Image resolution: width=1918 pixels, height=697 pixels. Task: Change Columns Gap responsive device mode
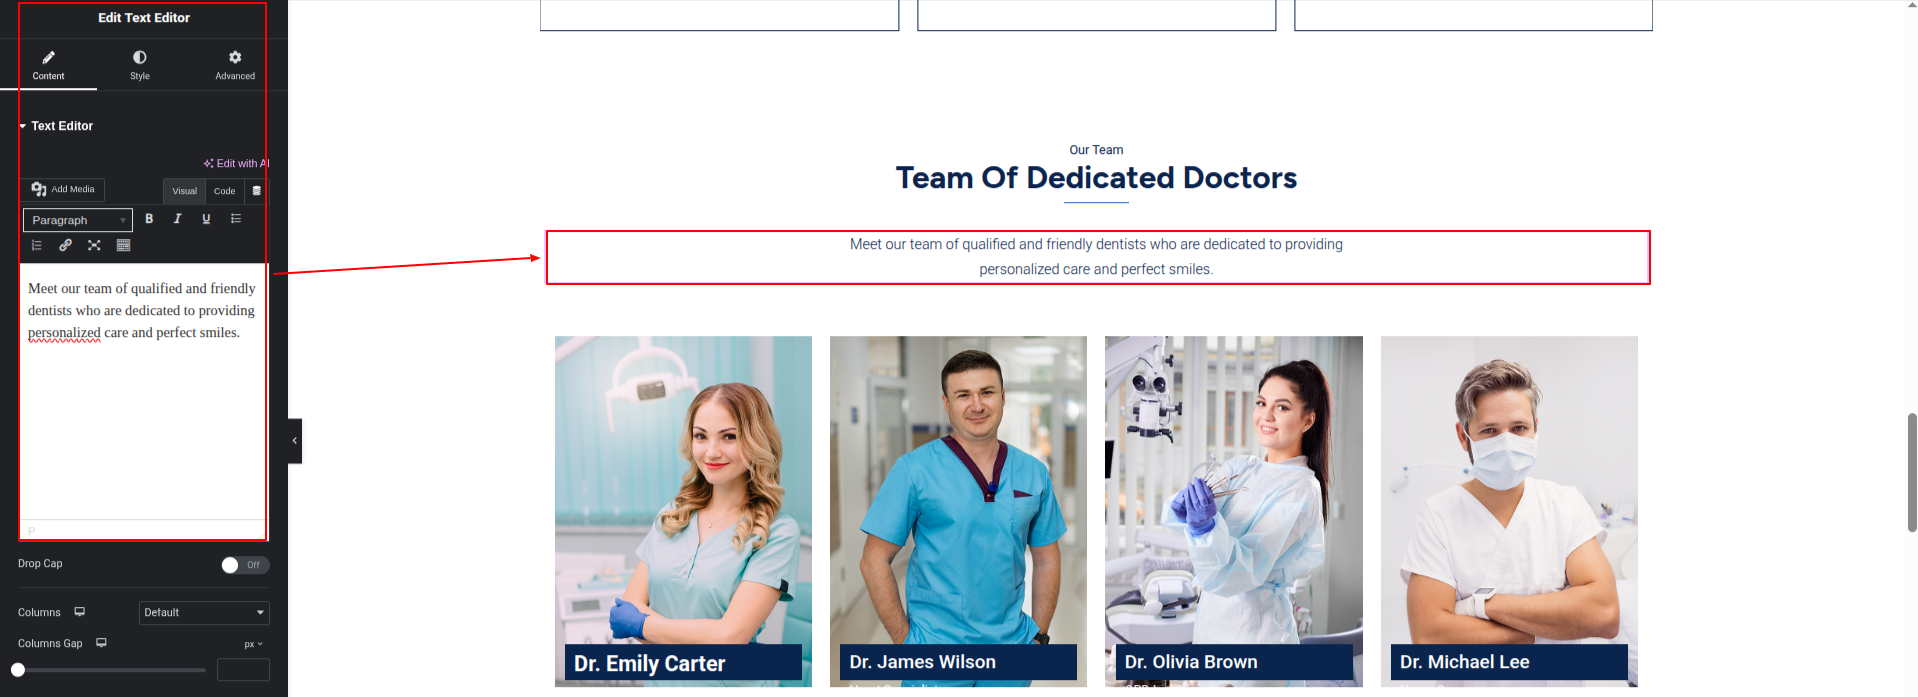[x=101, y=643]
